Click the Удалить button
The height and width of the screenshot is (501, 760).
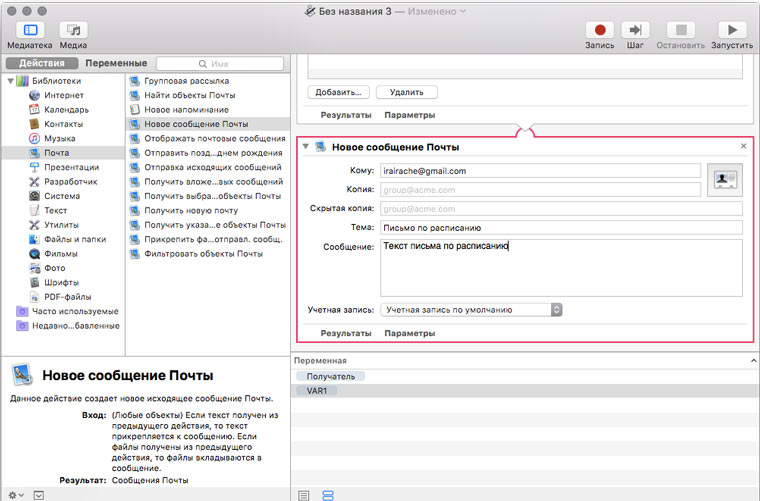406,92
